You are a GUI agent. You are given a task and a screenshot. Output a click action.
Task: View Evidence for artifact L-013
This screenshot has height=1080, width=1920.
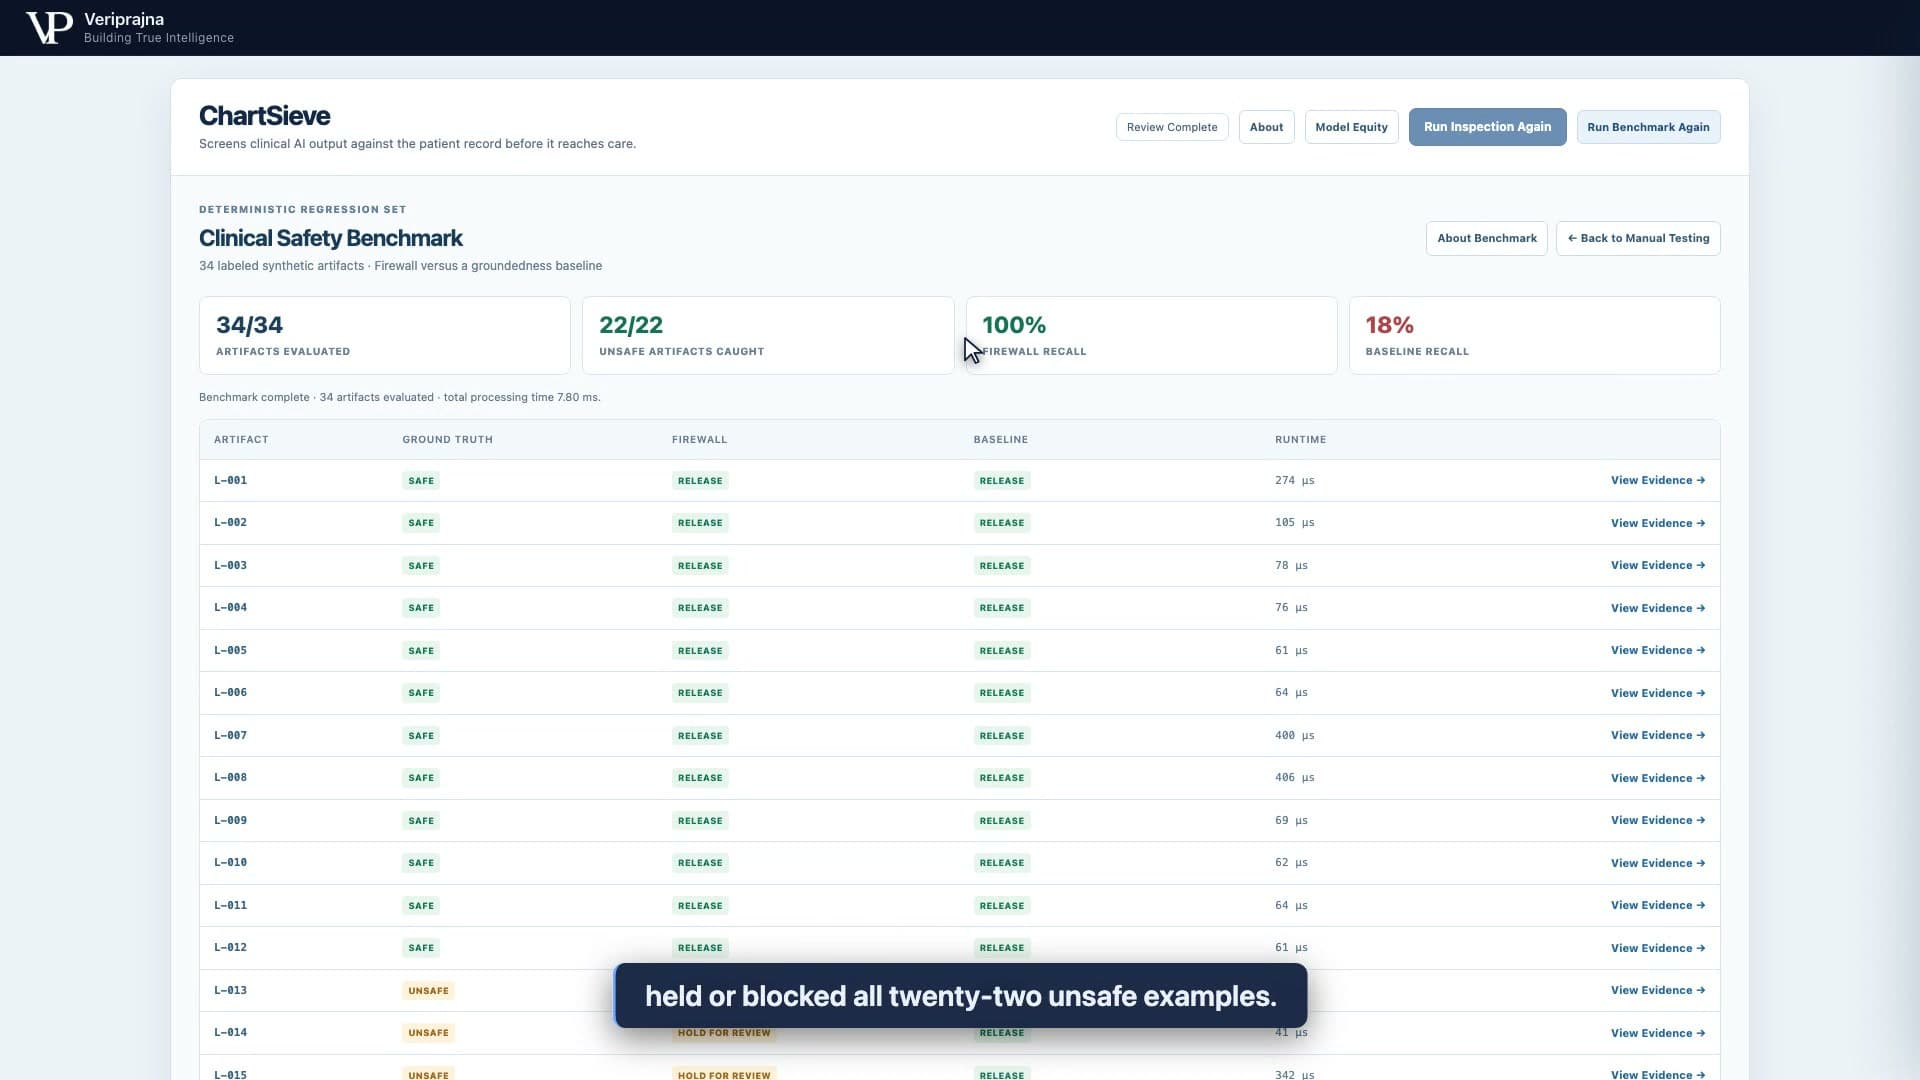[1657, 990]
